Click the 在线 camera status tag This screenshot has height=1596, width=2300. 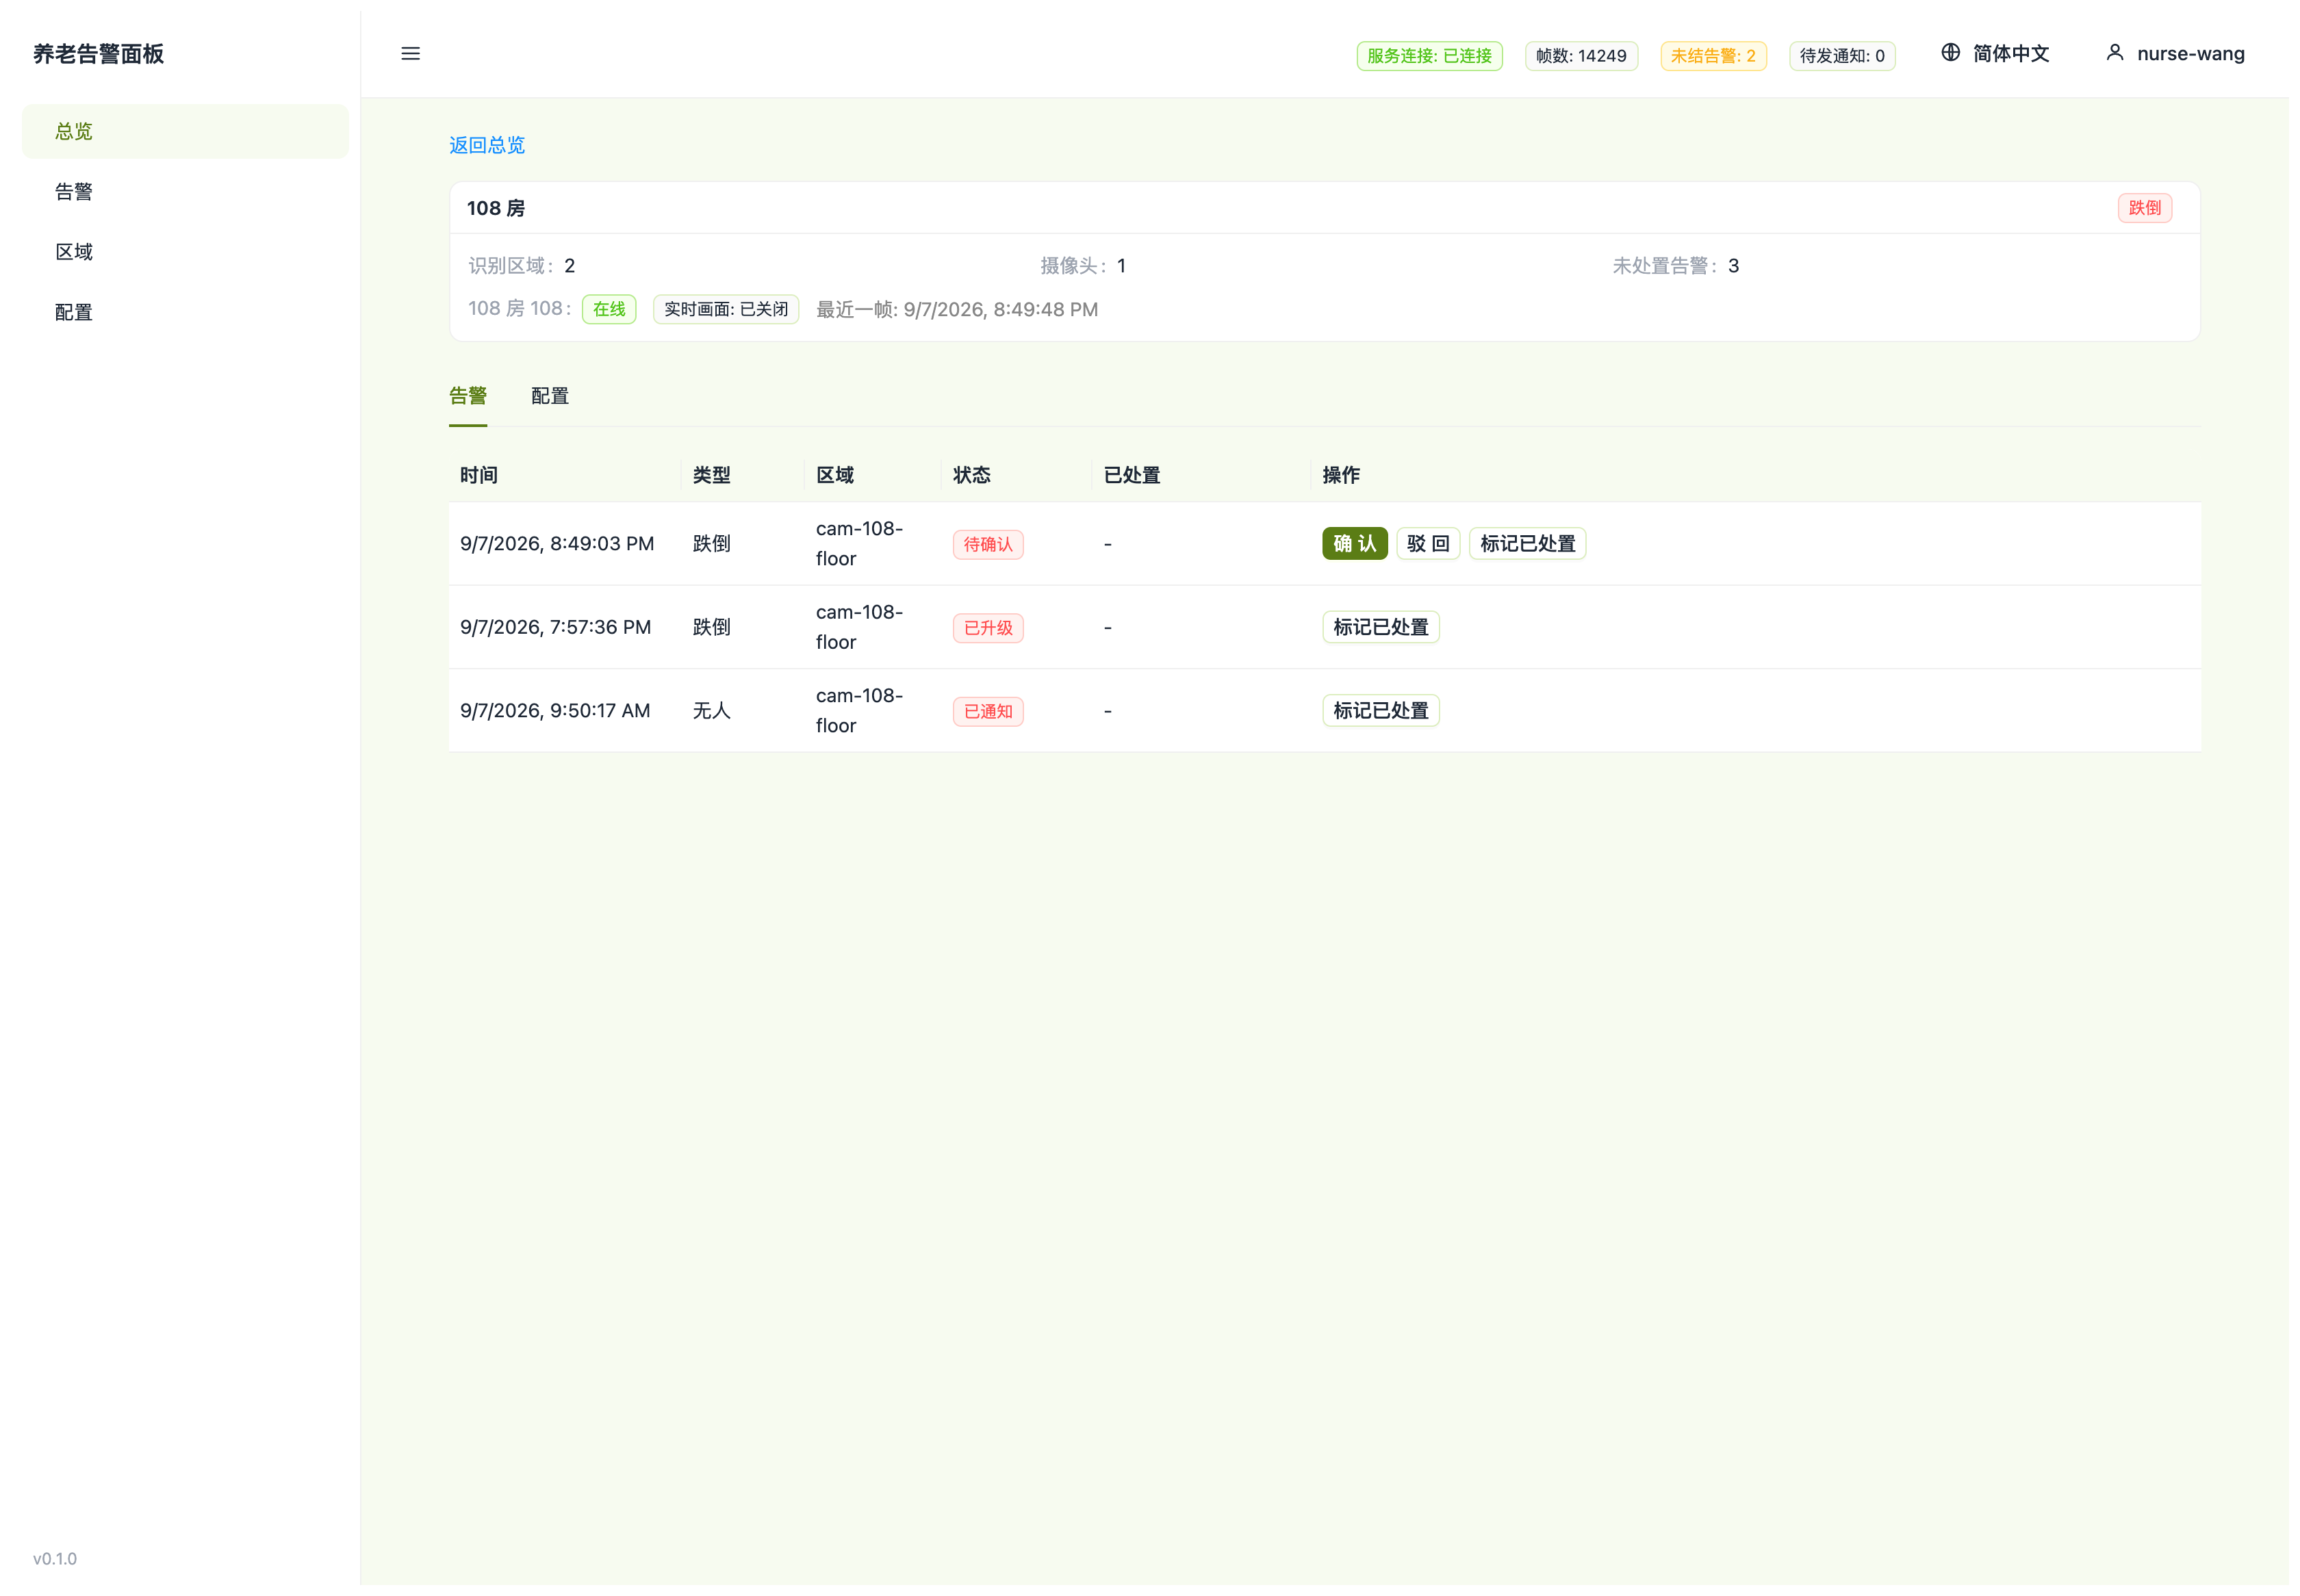[608, 309]
